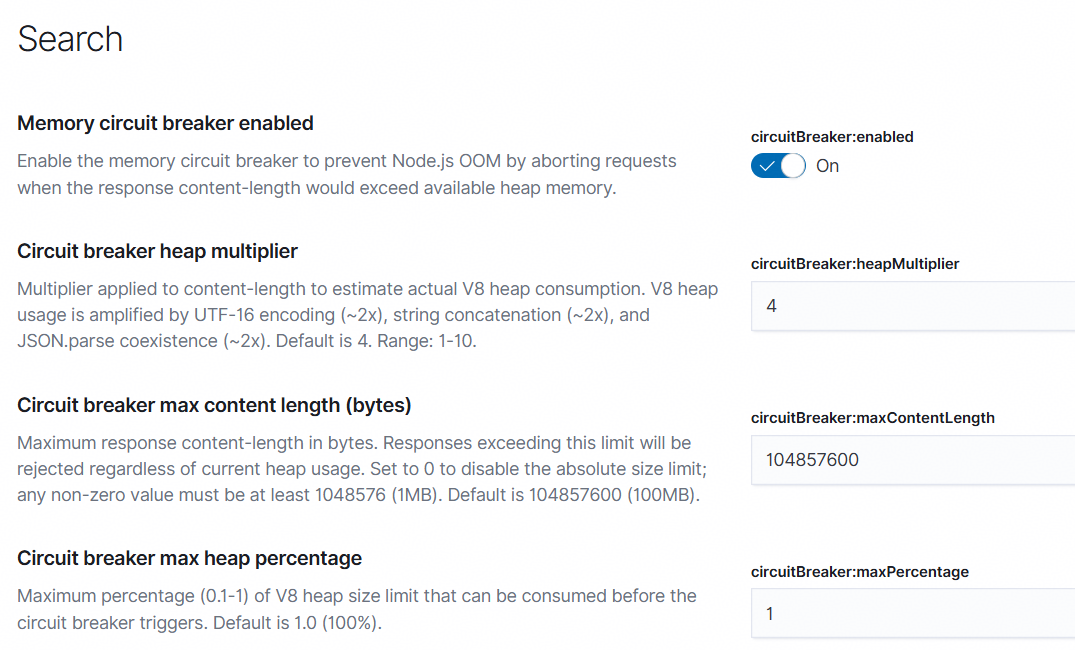
Task: Click the white knob of the enabled switch
Action: click(793, 166)
